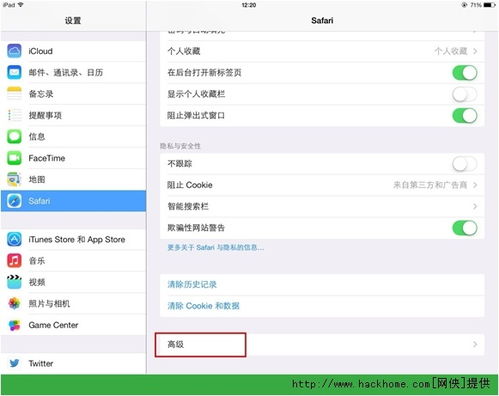Toggle 欺骗性网站警告 switch
499x396 pixels.
pos(465,228)
